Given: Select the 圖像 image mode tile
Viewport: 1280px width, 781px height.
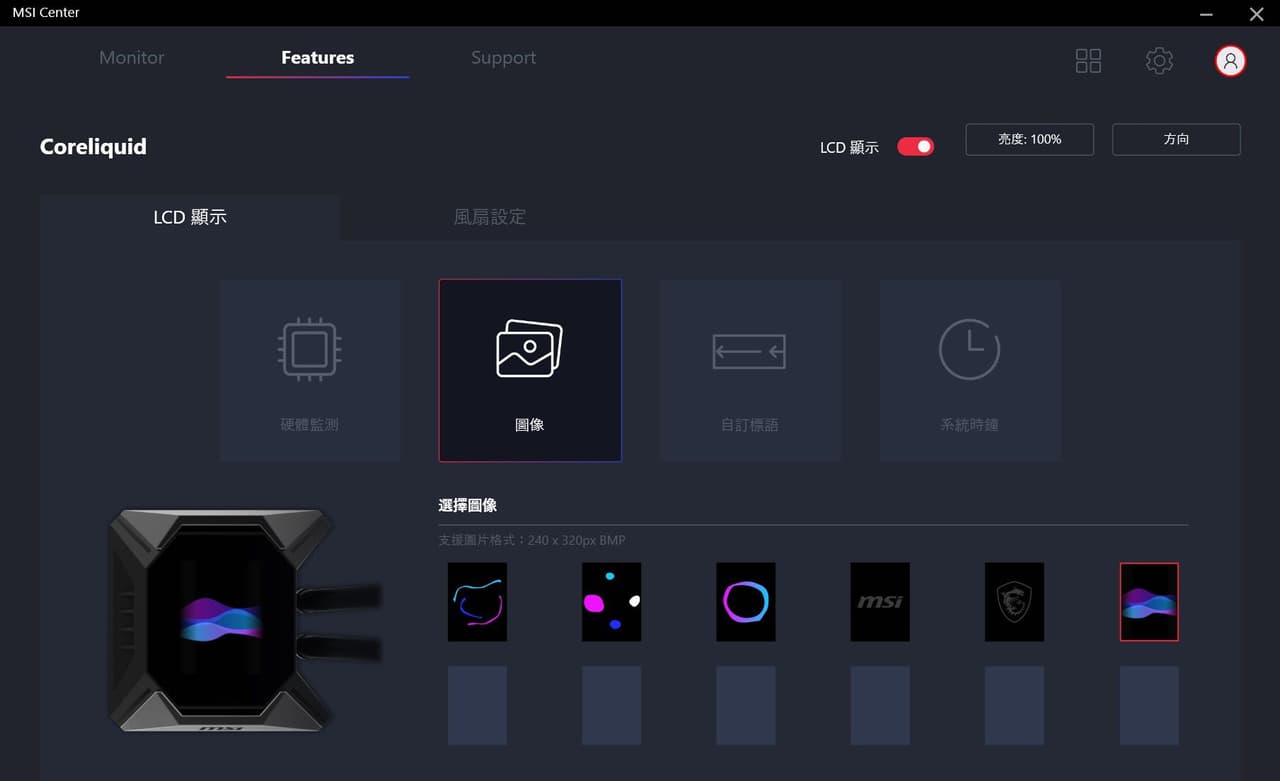Looking at the screenshot, I should 530,370.
